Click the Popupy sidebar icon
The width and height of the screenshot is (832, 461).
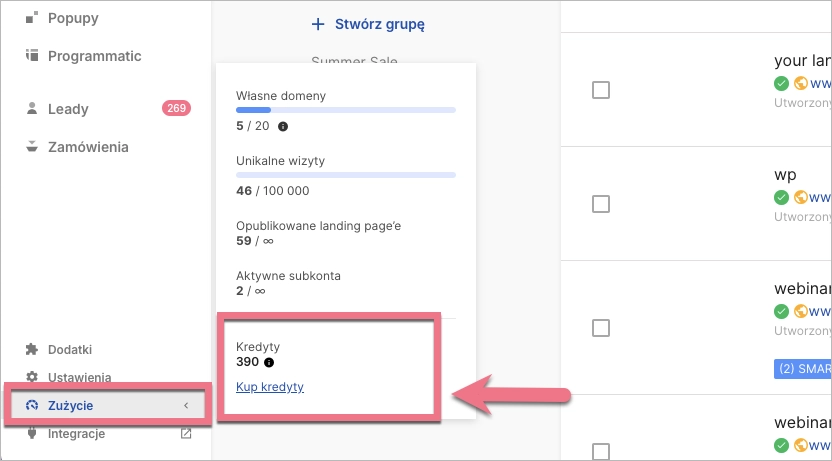pyautogui.click(x=32, y=18)
